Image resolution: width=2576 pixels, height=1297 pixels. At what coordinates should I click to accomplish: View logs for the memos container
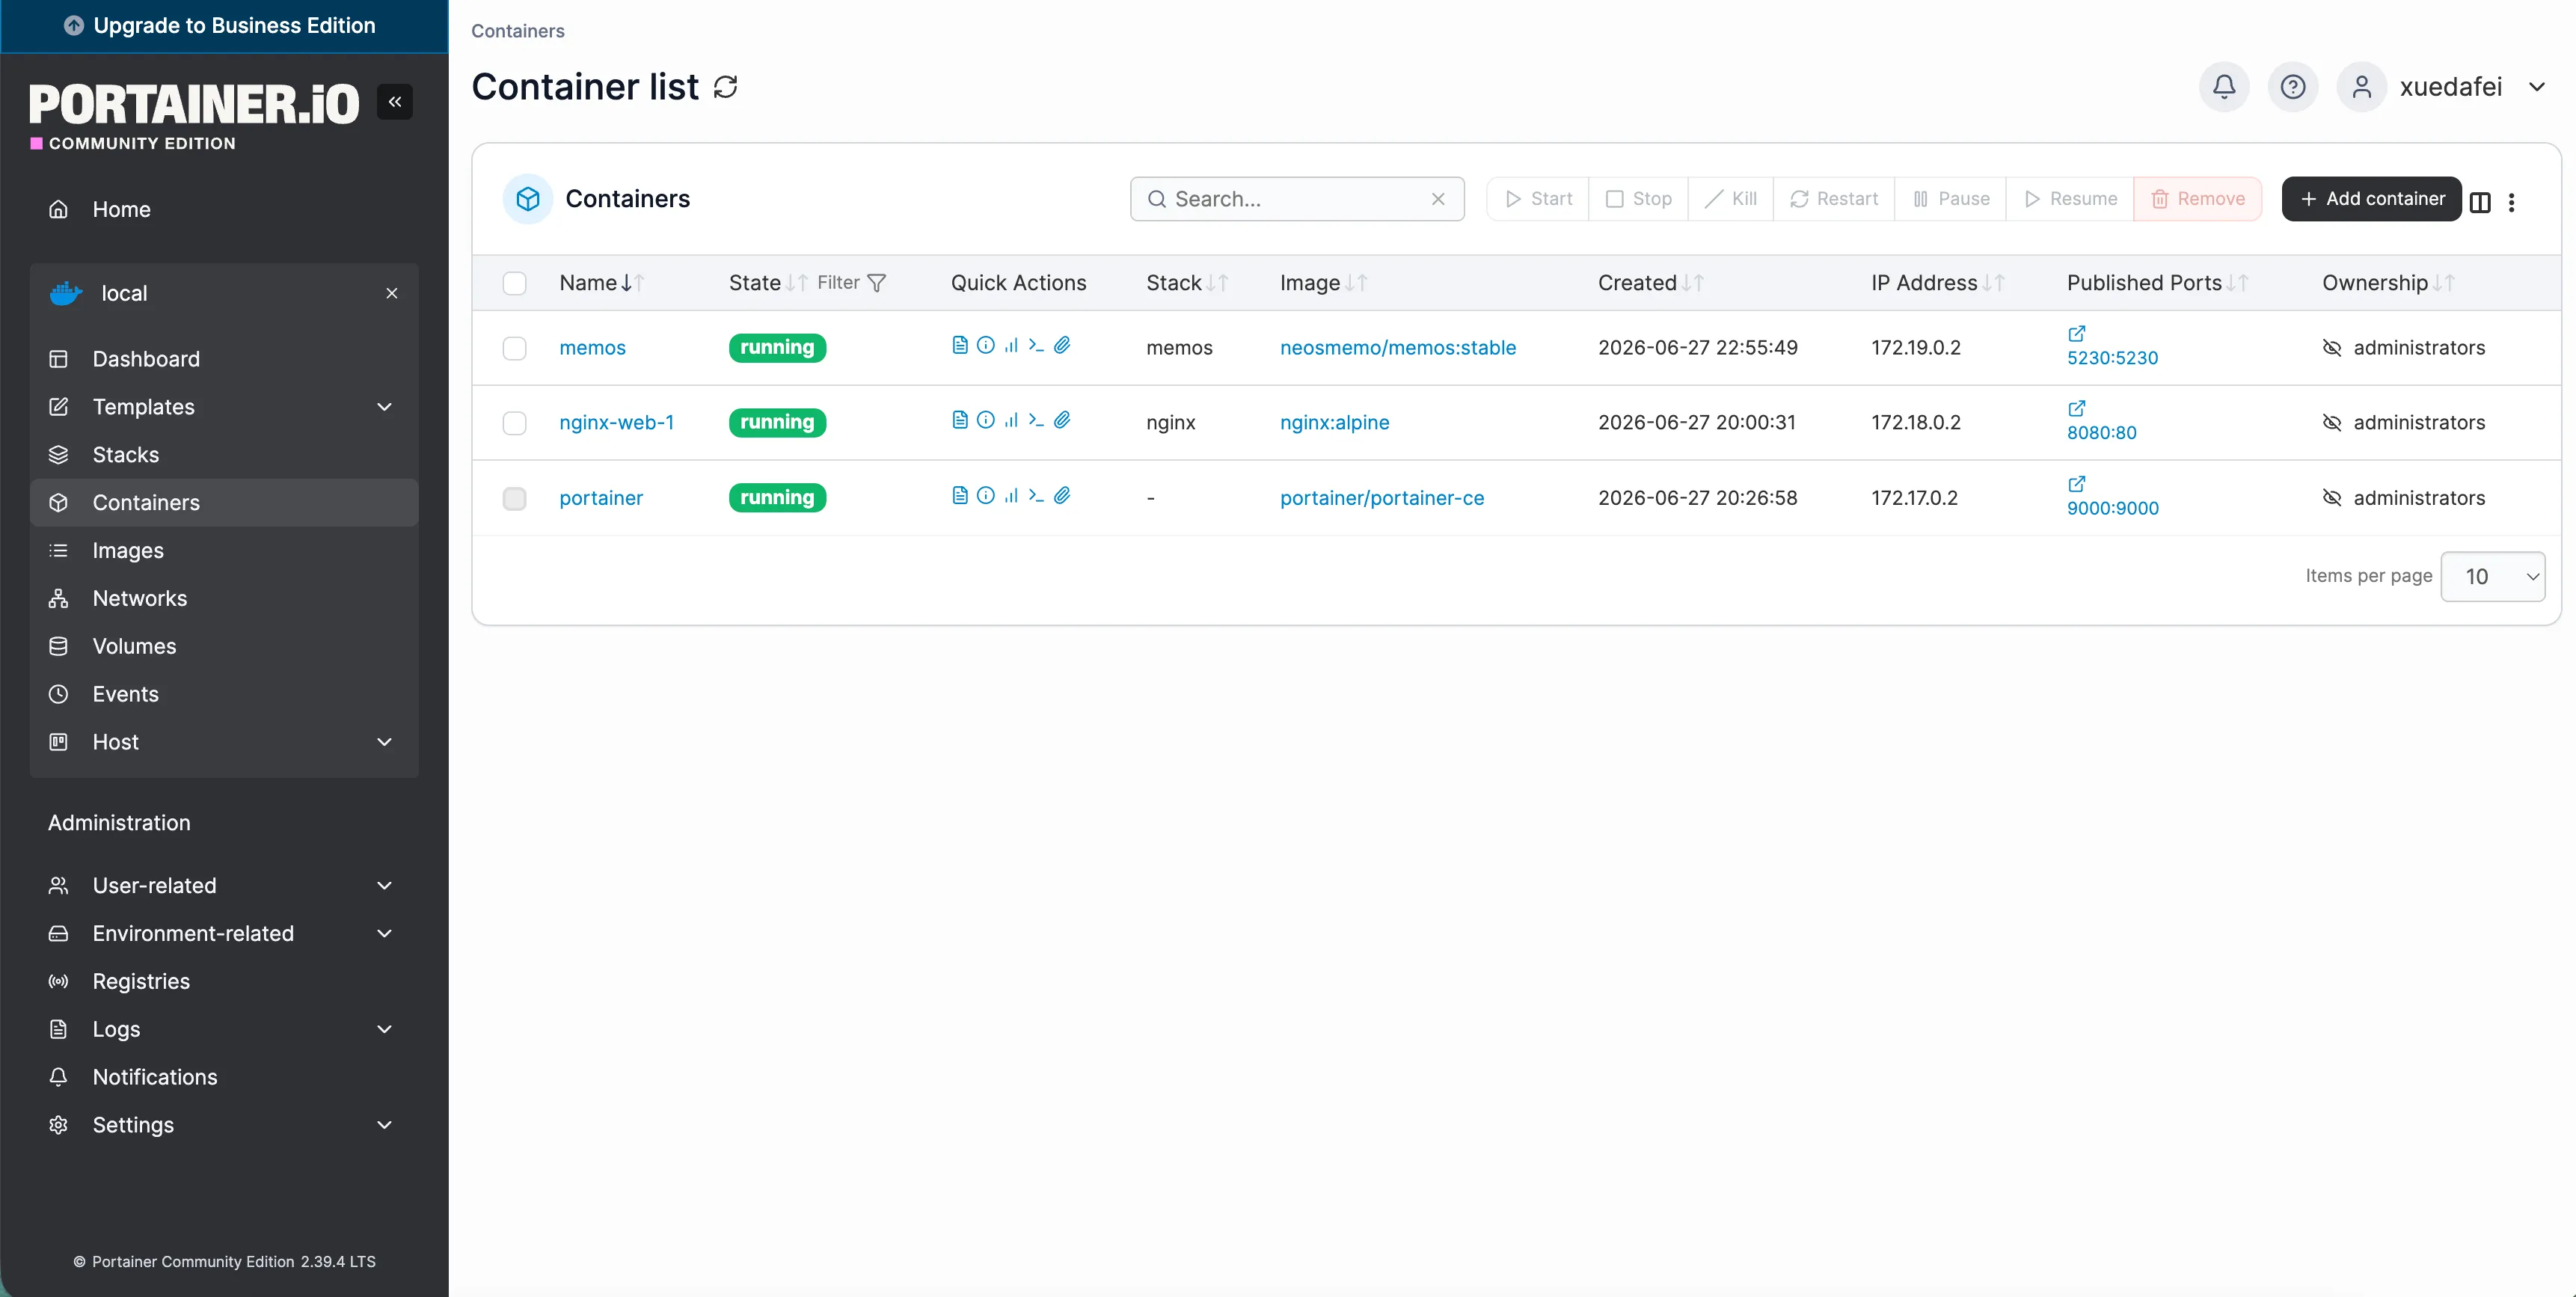click(960, 345)
